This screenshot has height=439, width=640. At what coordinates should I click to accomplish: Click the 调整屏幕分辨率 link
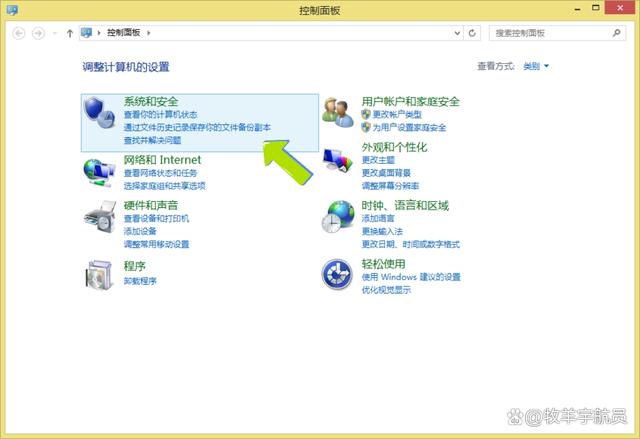click(390, 186)
